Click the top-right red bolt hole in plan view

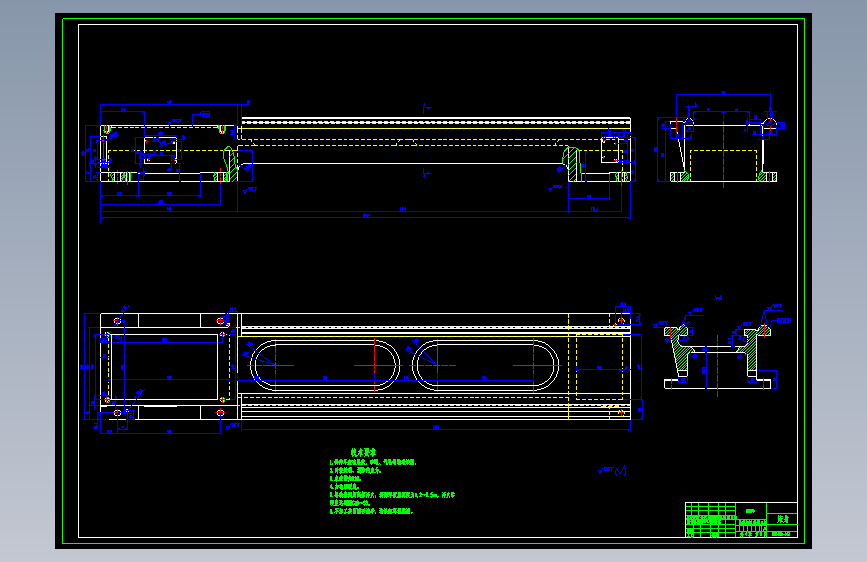click(621, 320)
